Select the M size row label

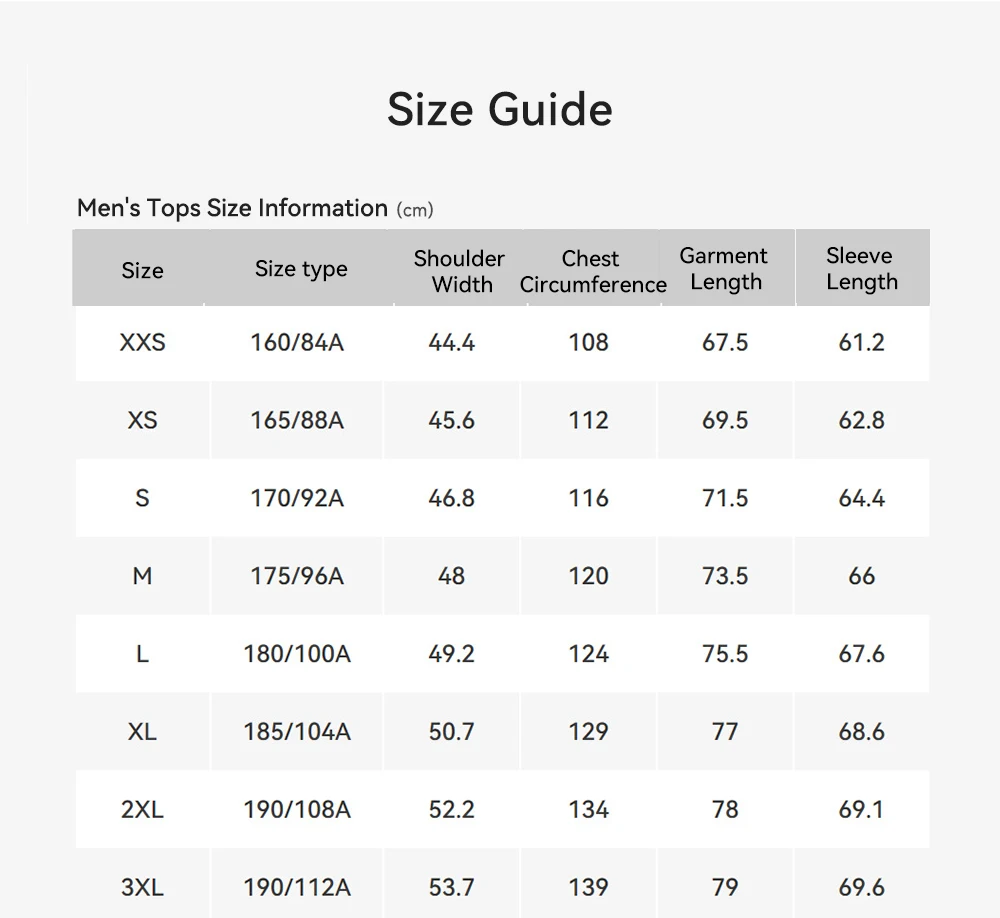pyautogui.click(x=142, y=576)
